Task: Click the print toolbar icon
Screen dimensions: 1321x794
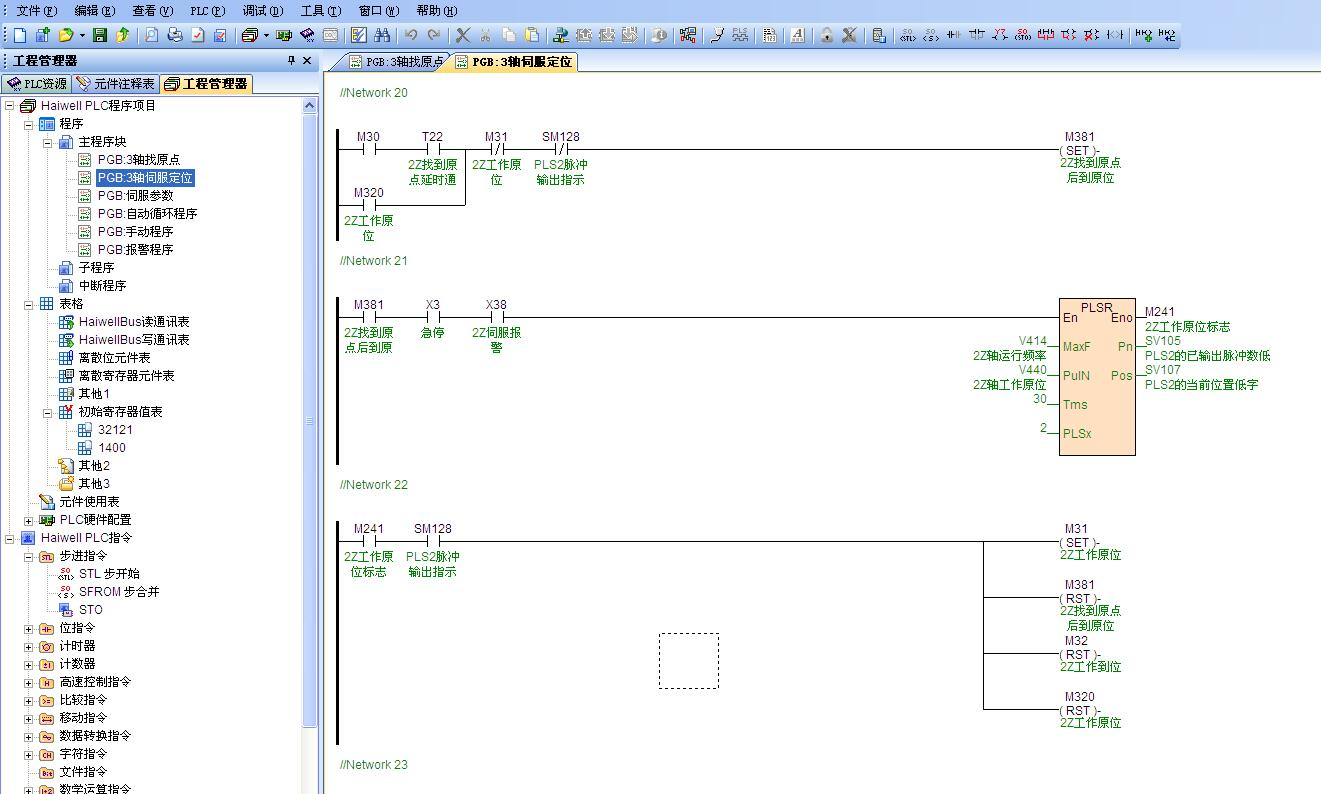Action: click(x=175, y=35)
